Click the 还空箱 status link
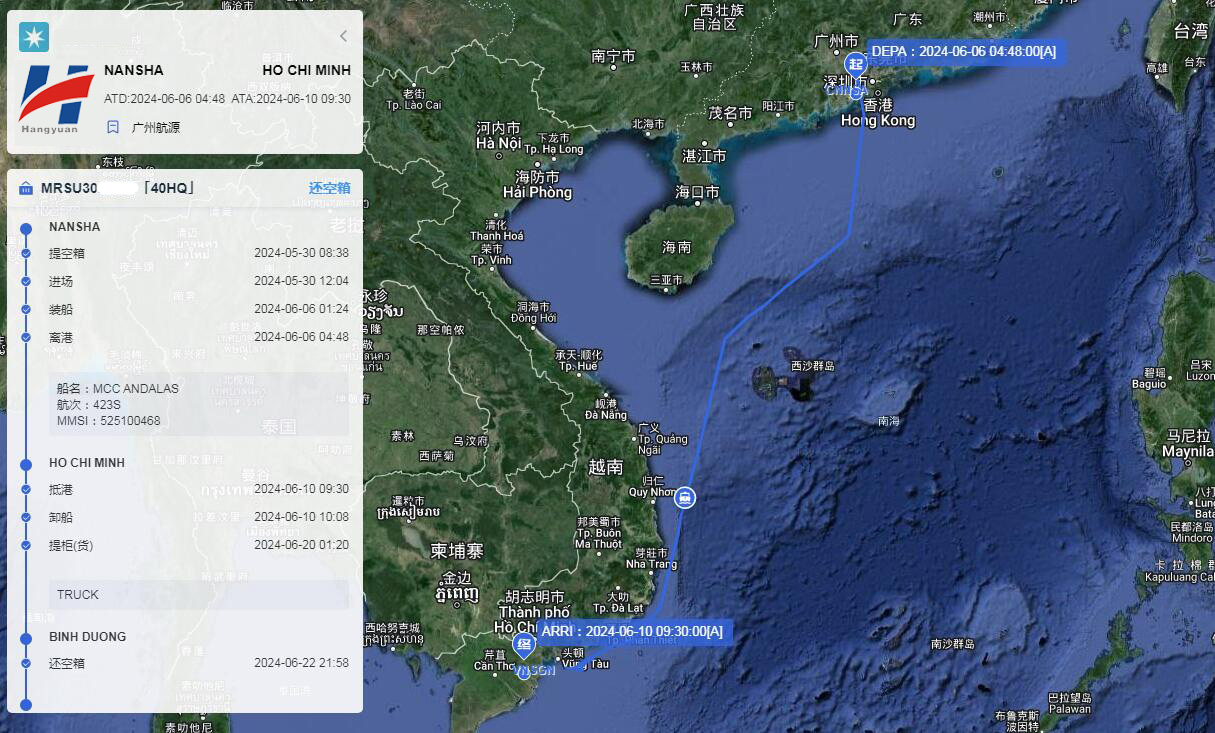The width and height of the screenshot is (1215, 733). [329, 188]
